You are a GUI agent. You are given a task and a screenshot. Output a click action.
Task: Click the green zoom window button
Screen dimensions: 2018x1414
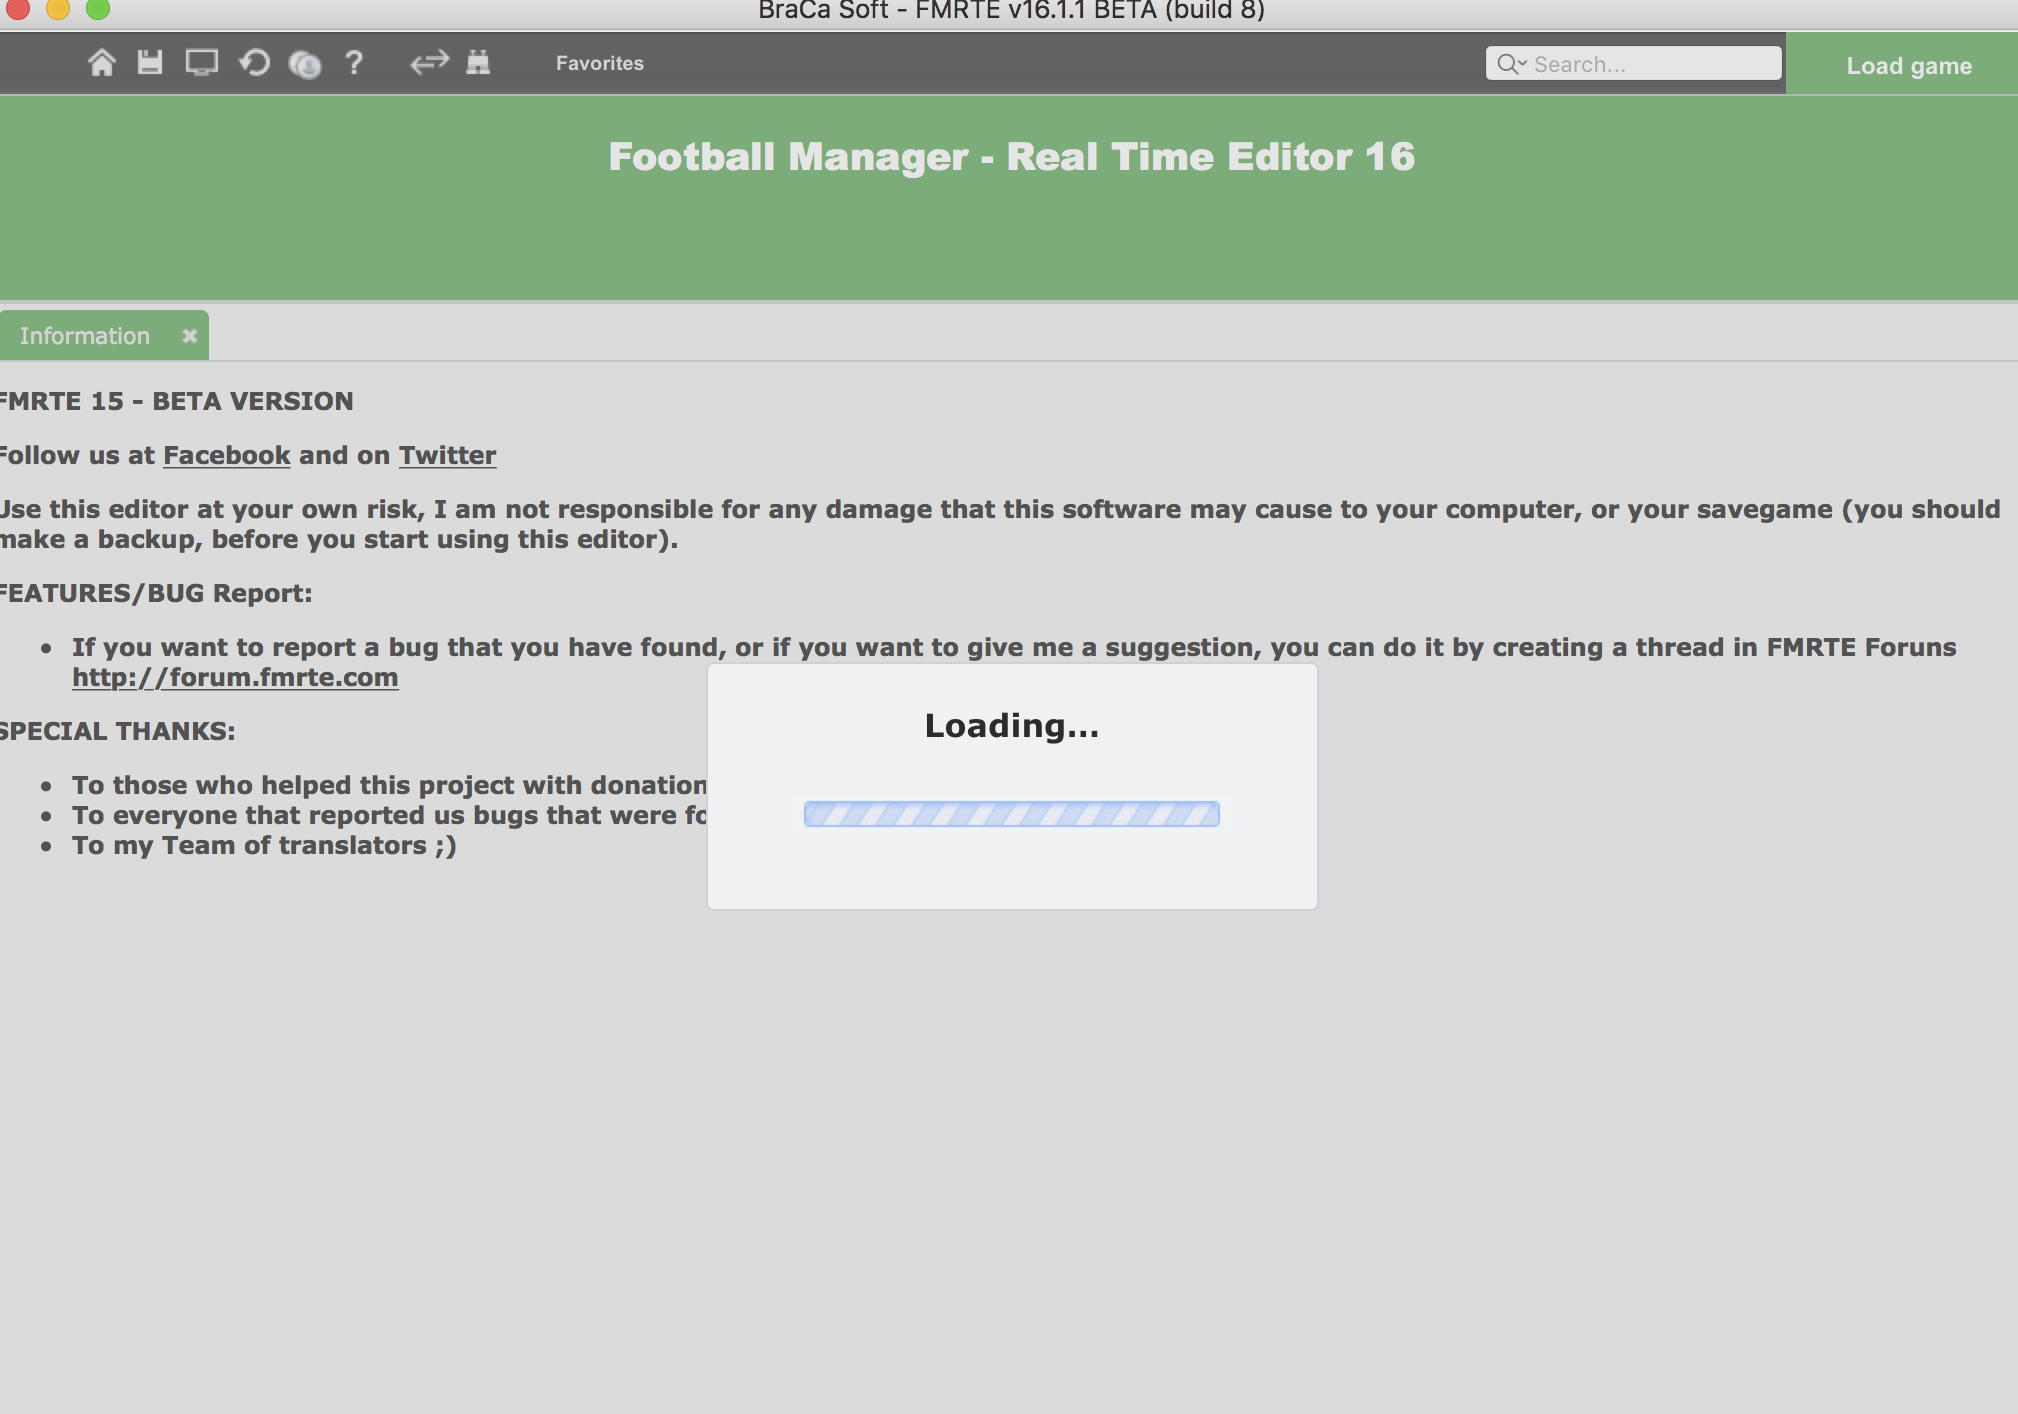tap(98, 9)
